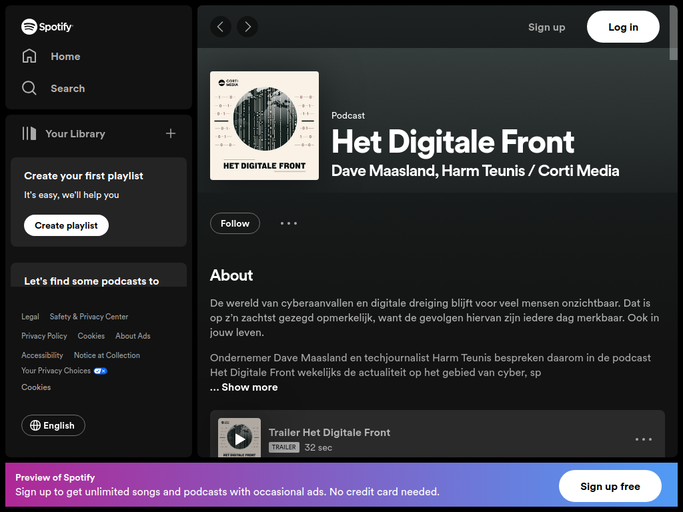Click the Your Privacy Choices badge icon
The width and height of the screenshot is (683, 512).
coord(100,371)
